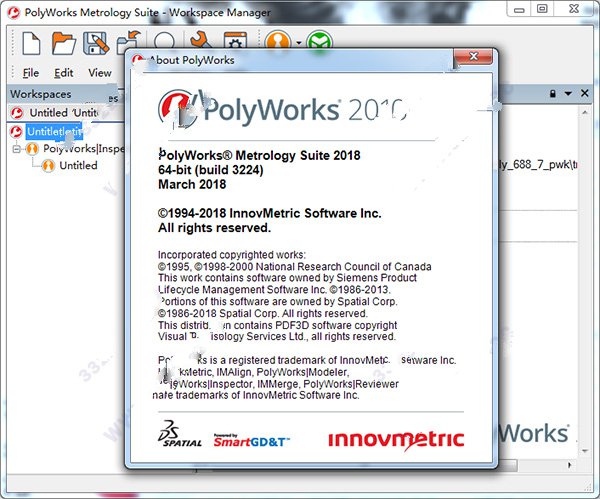Toggle the panel lock icon
Screen dimensions: 600x499
[x=553, y=93]
